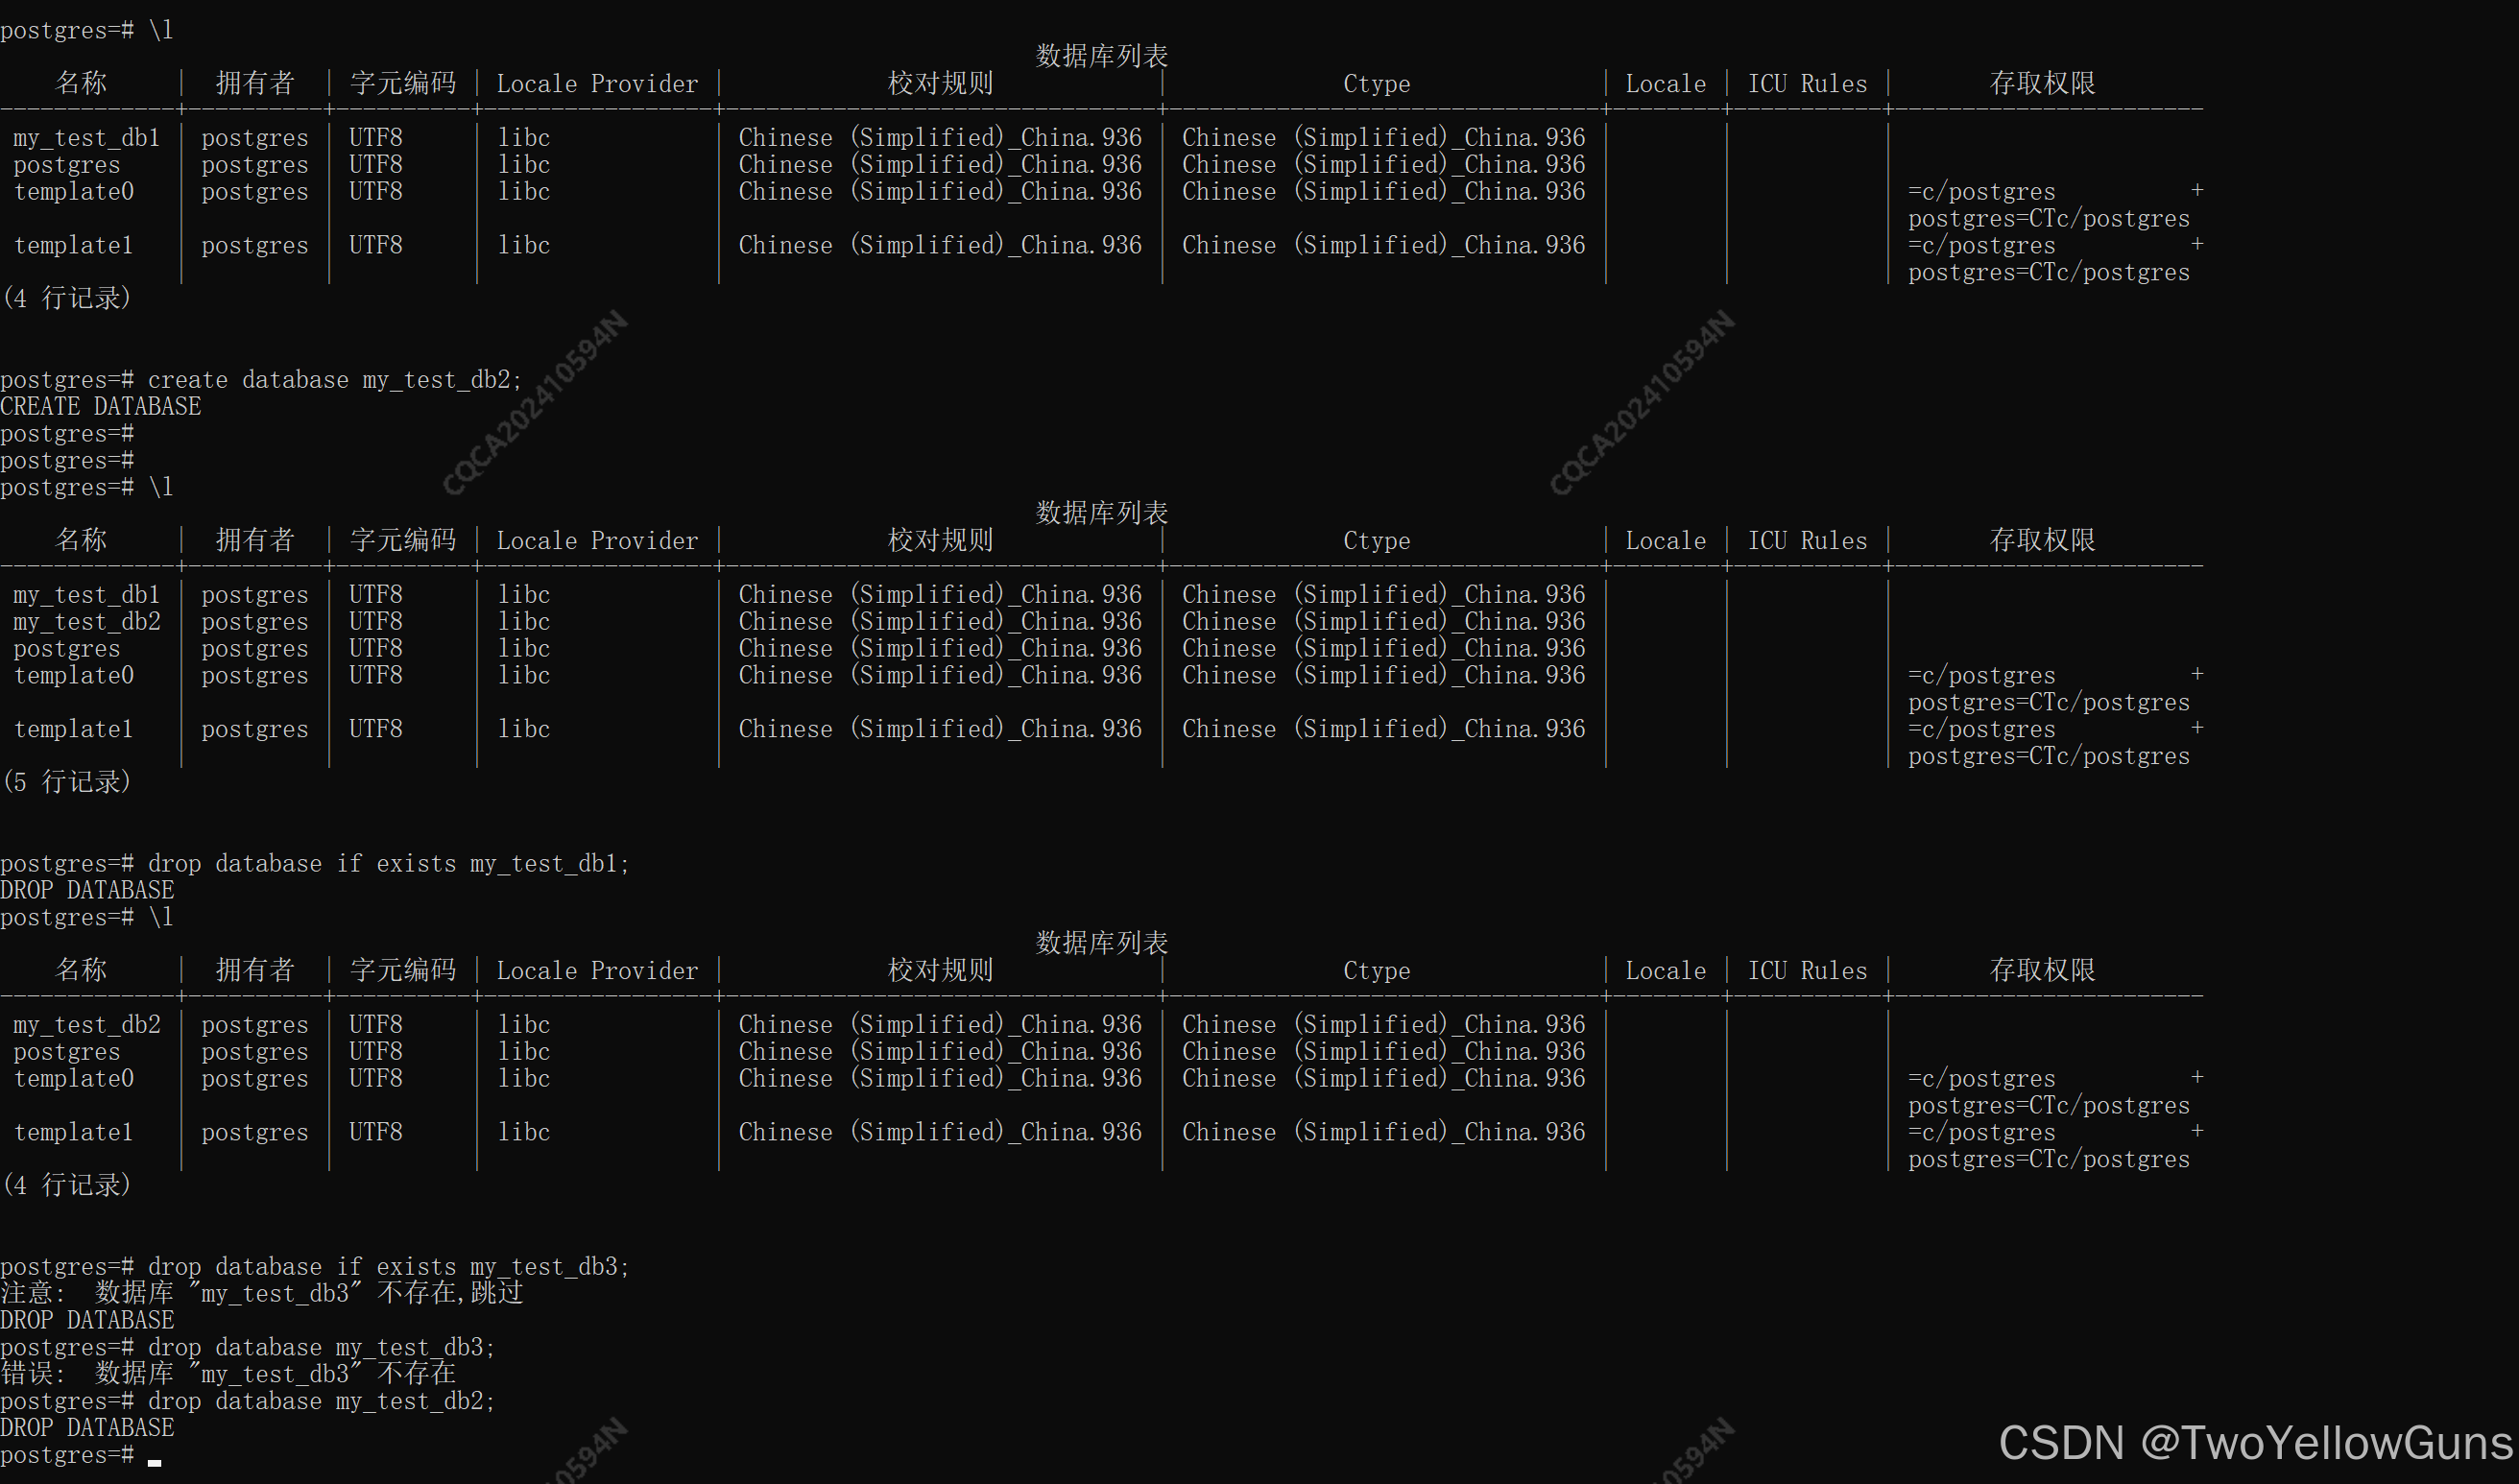Screen dimensions: 2519x1484
Task: Click the first '\l' command at the top
Action: [160, 30]
